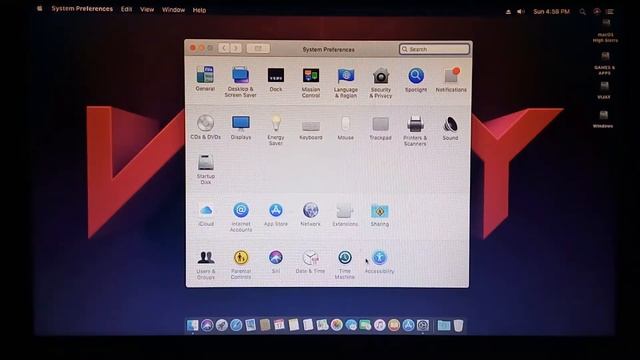Open Messages from the Dock
The image size is (640, 360).
pos(351,325)
